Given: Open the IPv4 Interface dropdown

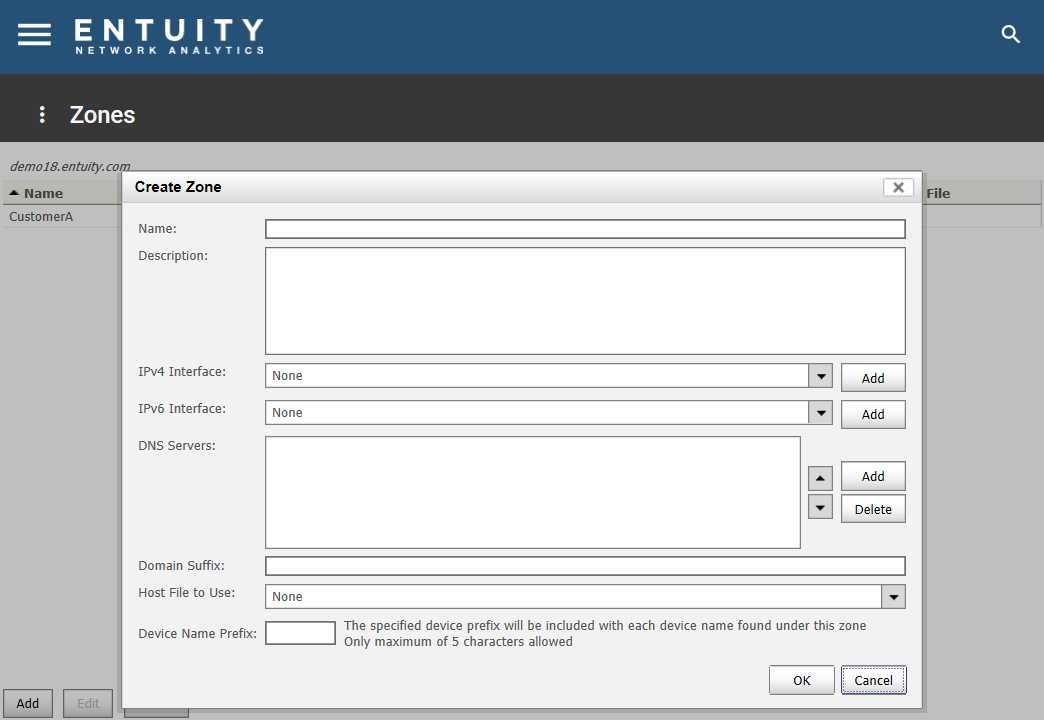Looking at the screenshot, I should 820,375.
